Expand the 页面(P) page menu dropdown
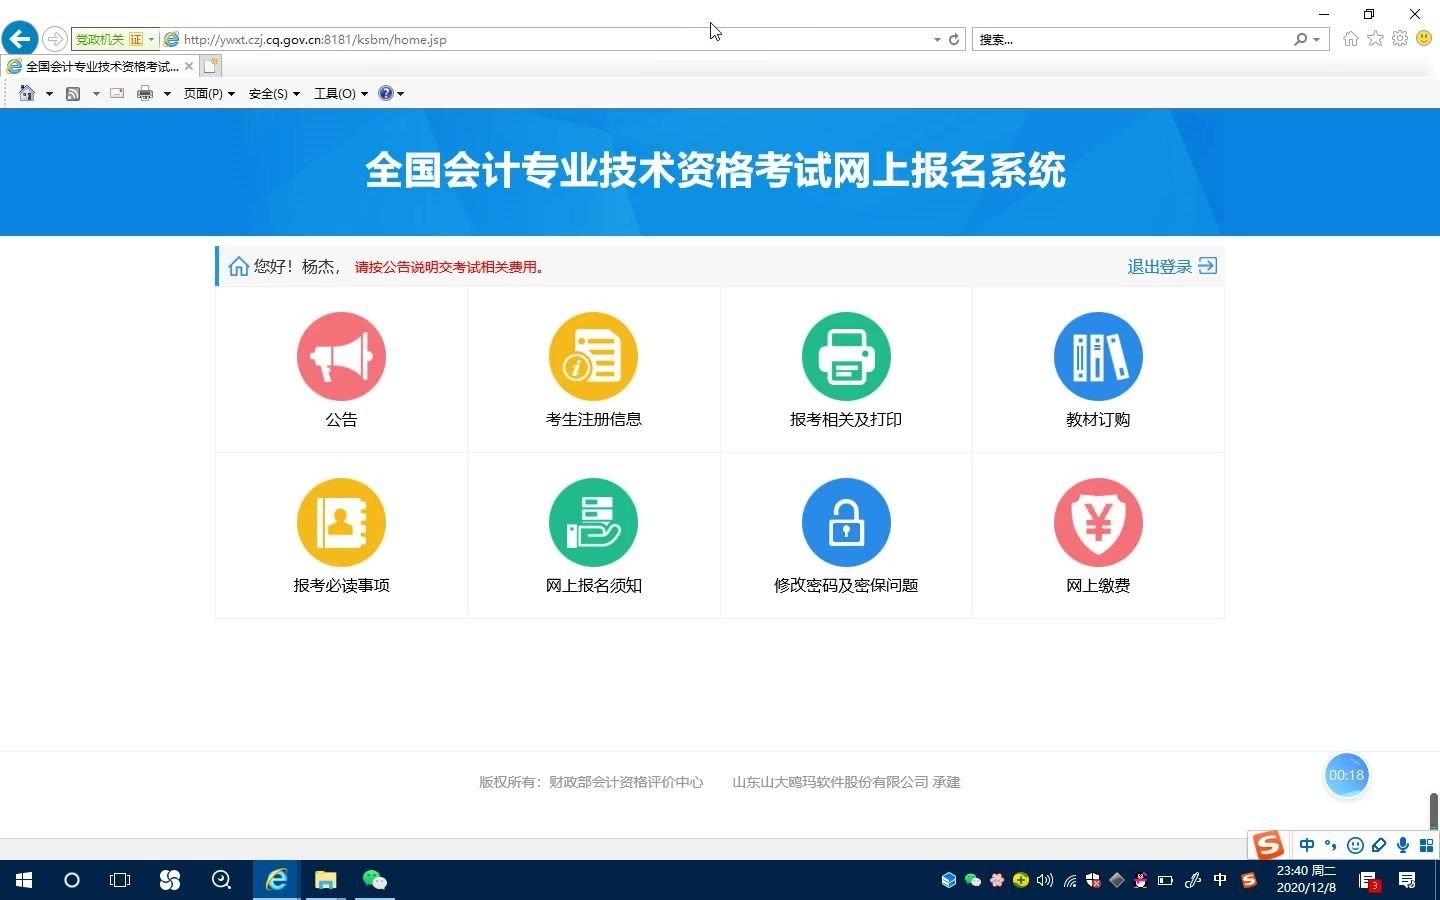1440x900 pixels. tap(208, 93)
